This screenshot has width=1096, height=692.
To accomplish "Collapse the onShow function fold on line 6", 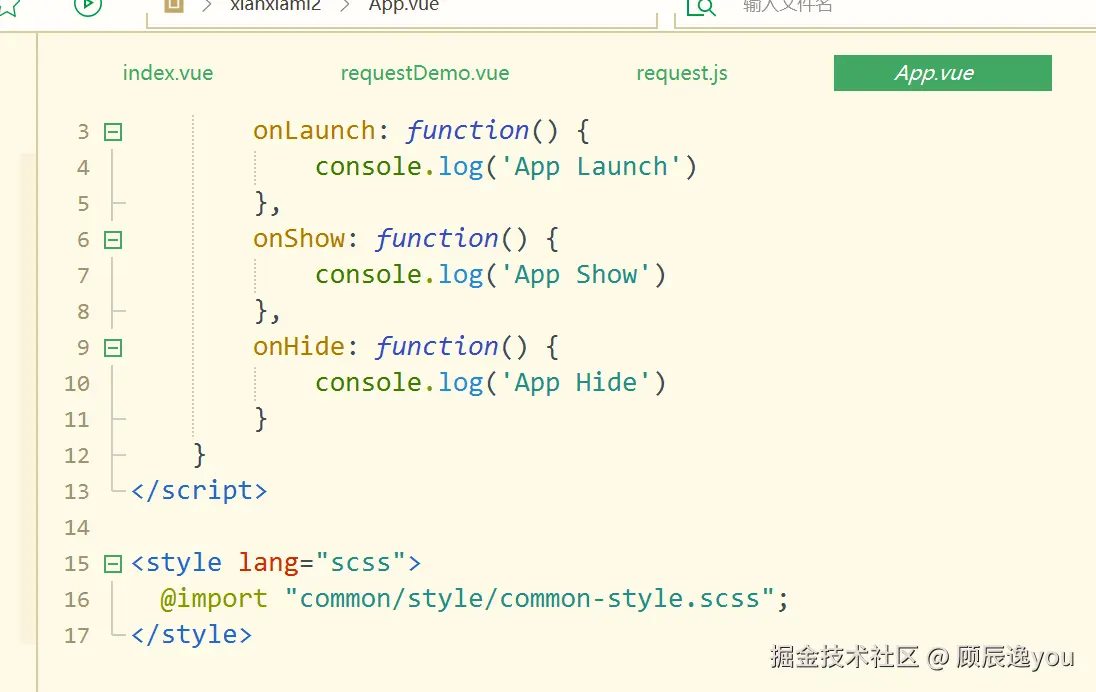I will coord(113,240).
